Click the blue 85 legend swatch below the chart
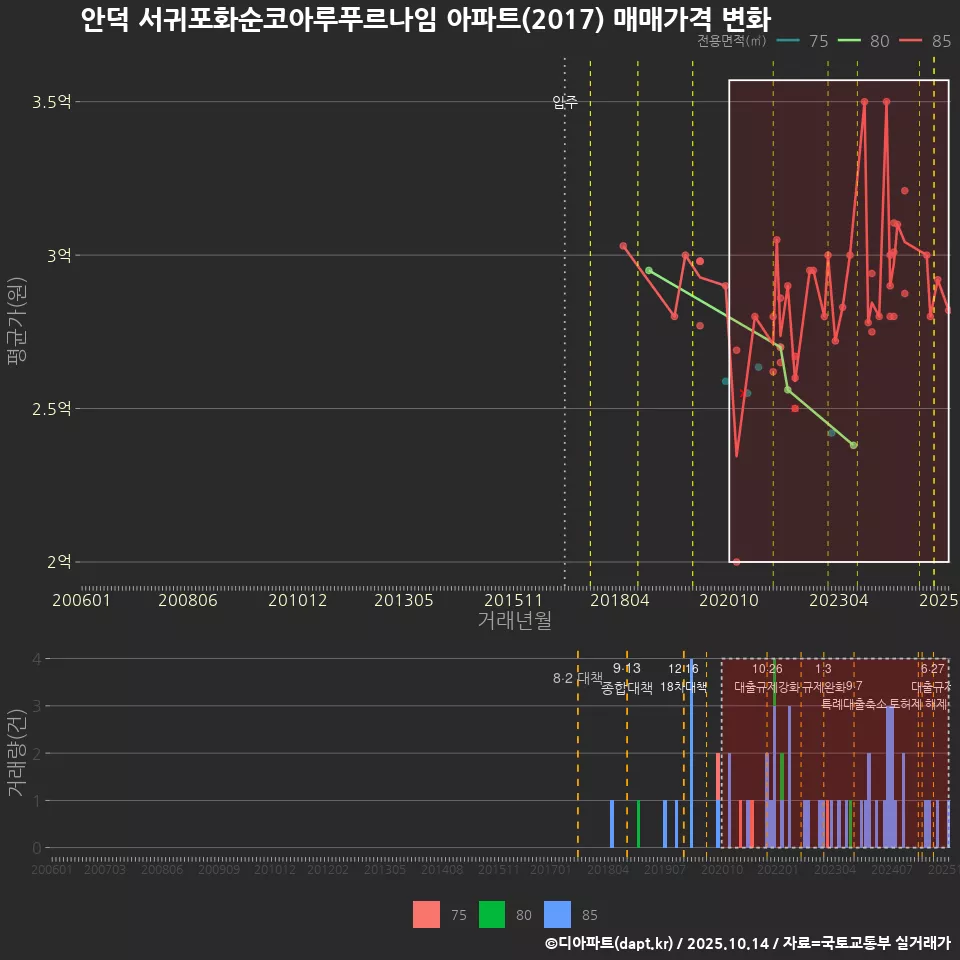 (x=557, y=914)
